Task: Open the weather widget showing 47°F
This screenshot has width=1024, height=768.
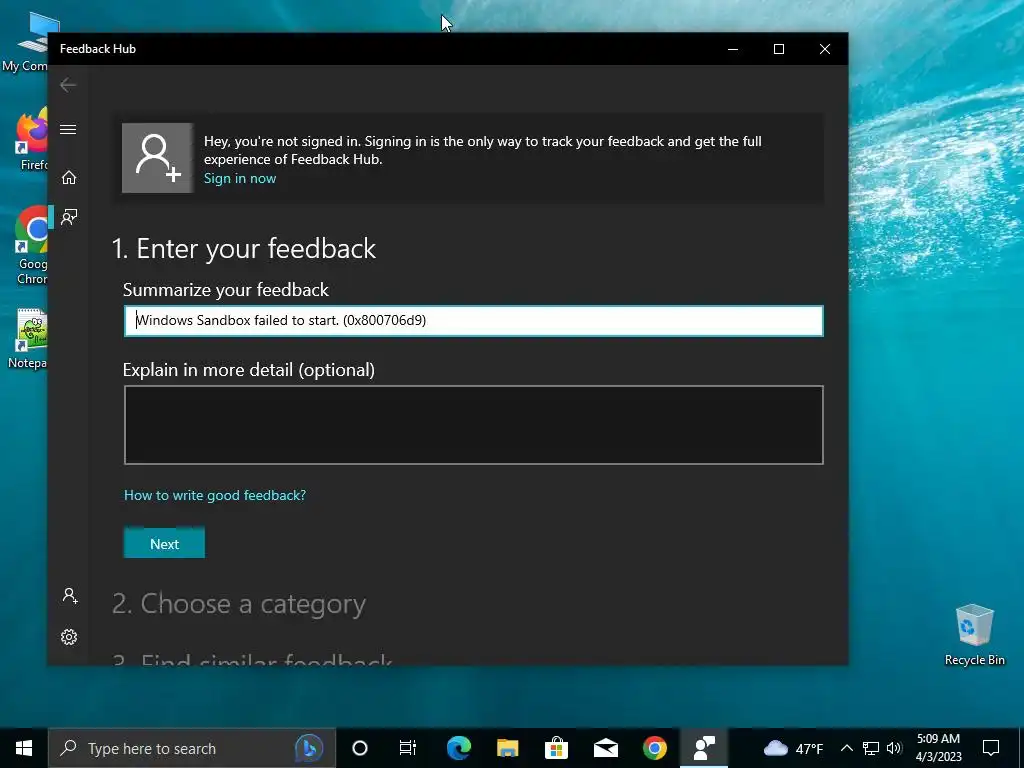Action: pos(793,748)
